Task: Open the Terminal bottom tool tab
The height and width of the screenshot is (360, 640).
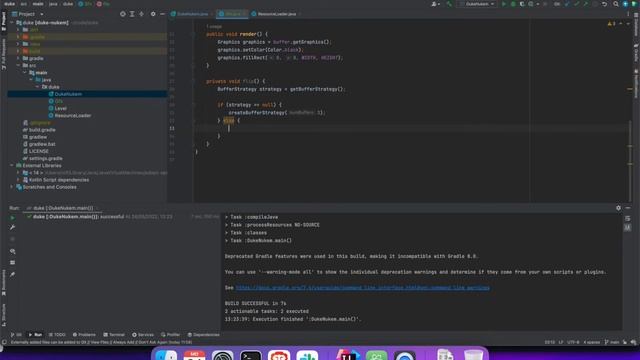Action: (114, 335)
